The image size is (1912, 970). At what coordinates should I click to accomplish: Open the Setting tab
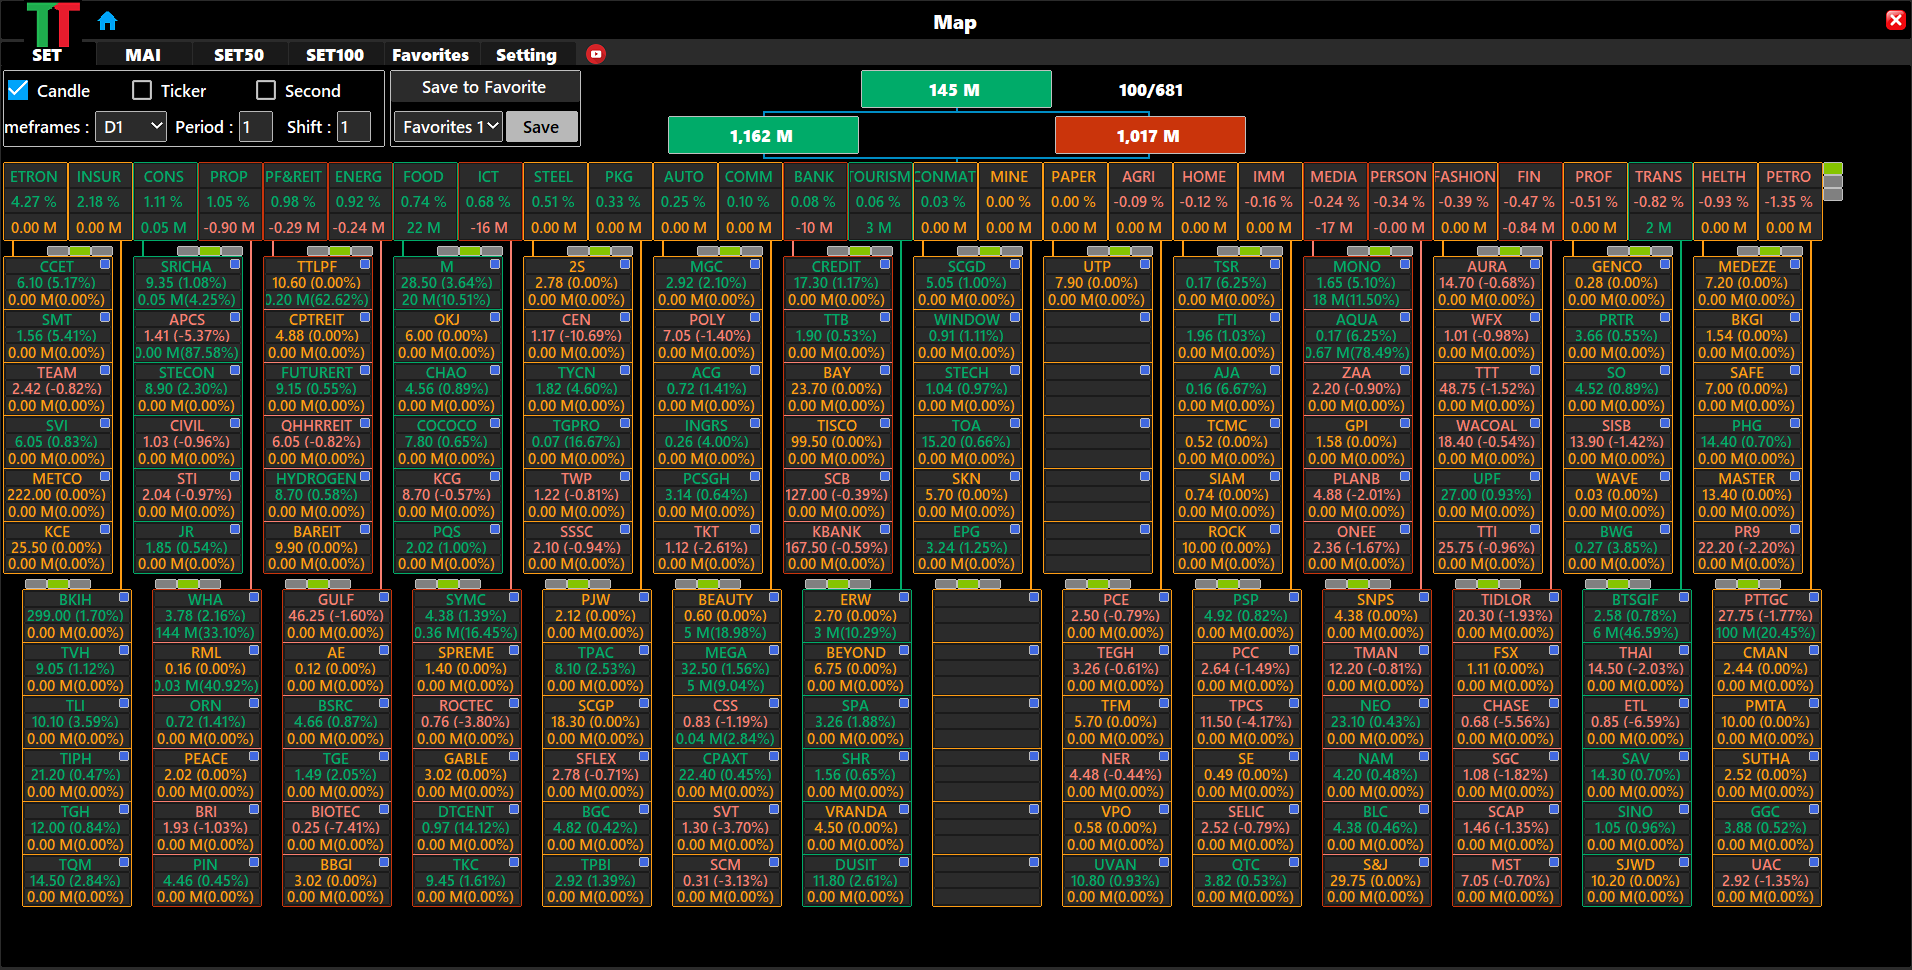(526, 55)
